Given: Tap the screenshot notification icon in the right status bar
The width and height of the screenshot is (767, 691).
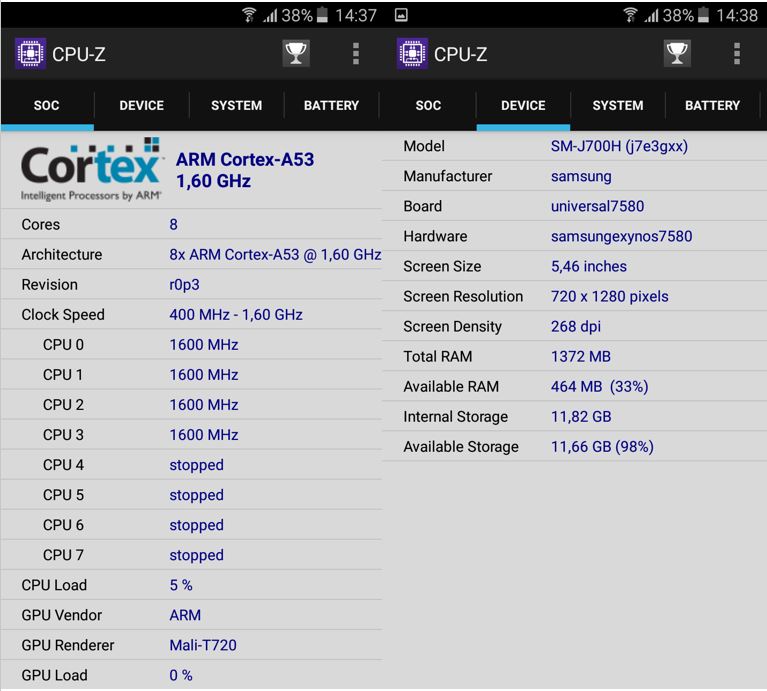Looking at the screenshot, I should pos(401,15).
